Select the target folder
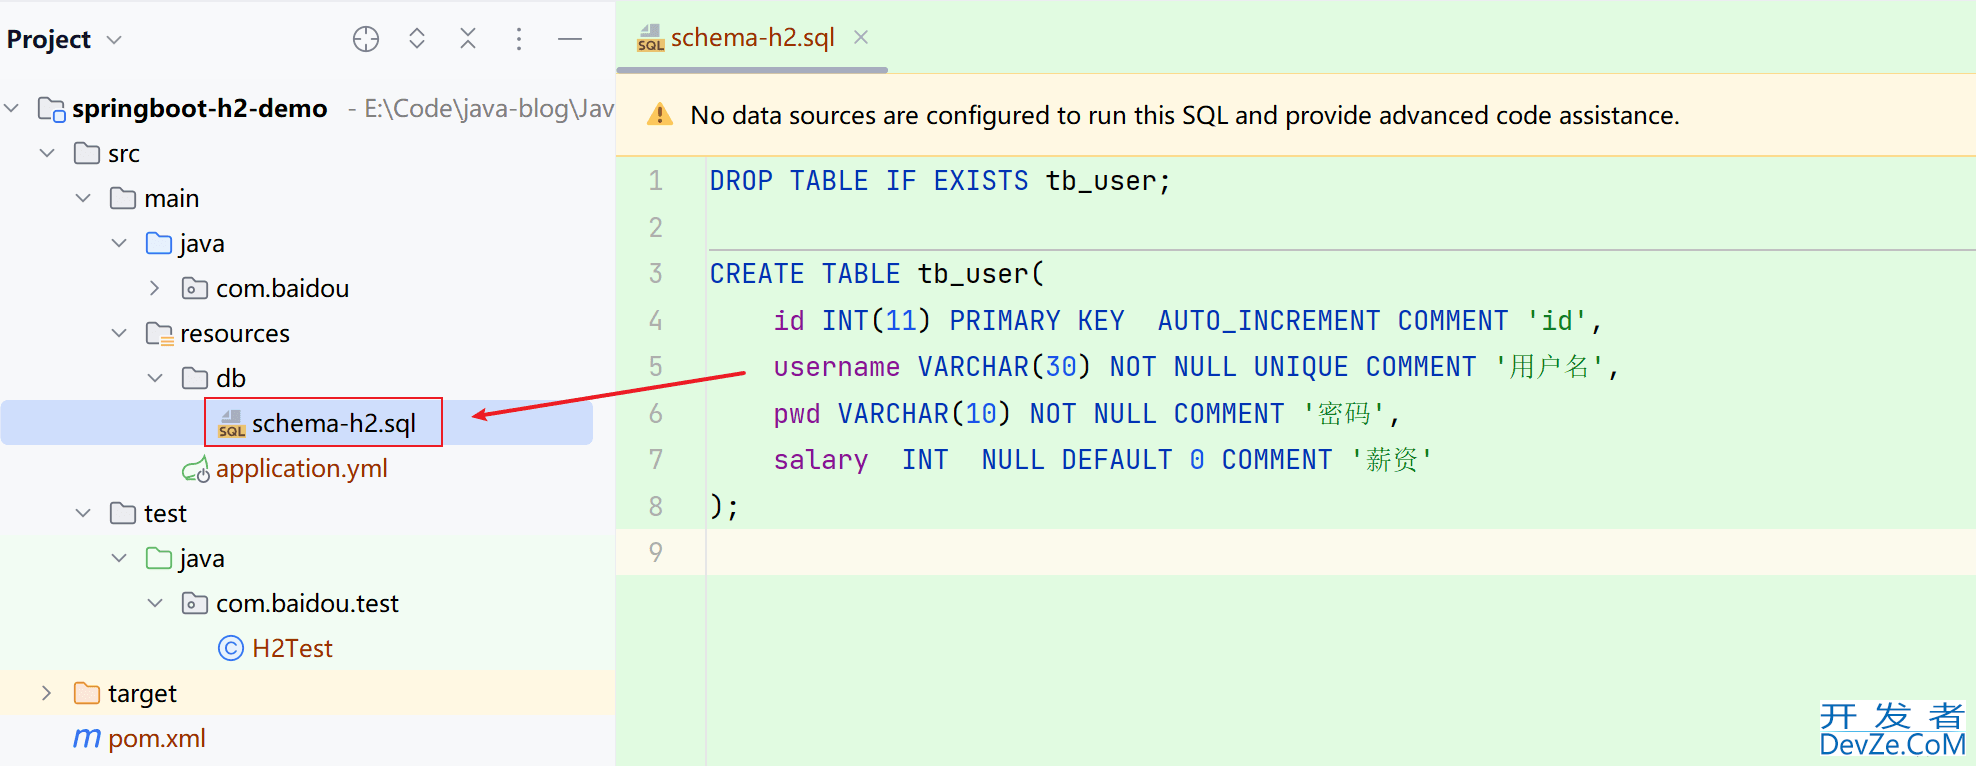This screenshot has width=1976, height=766. click(x=142, y=693)
